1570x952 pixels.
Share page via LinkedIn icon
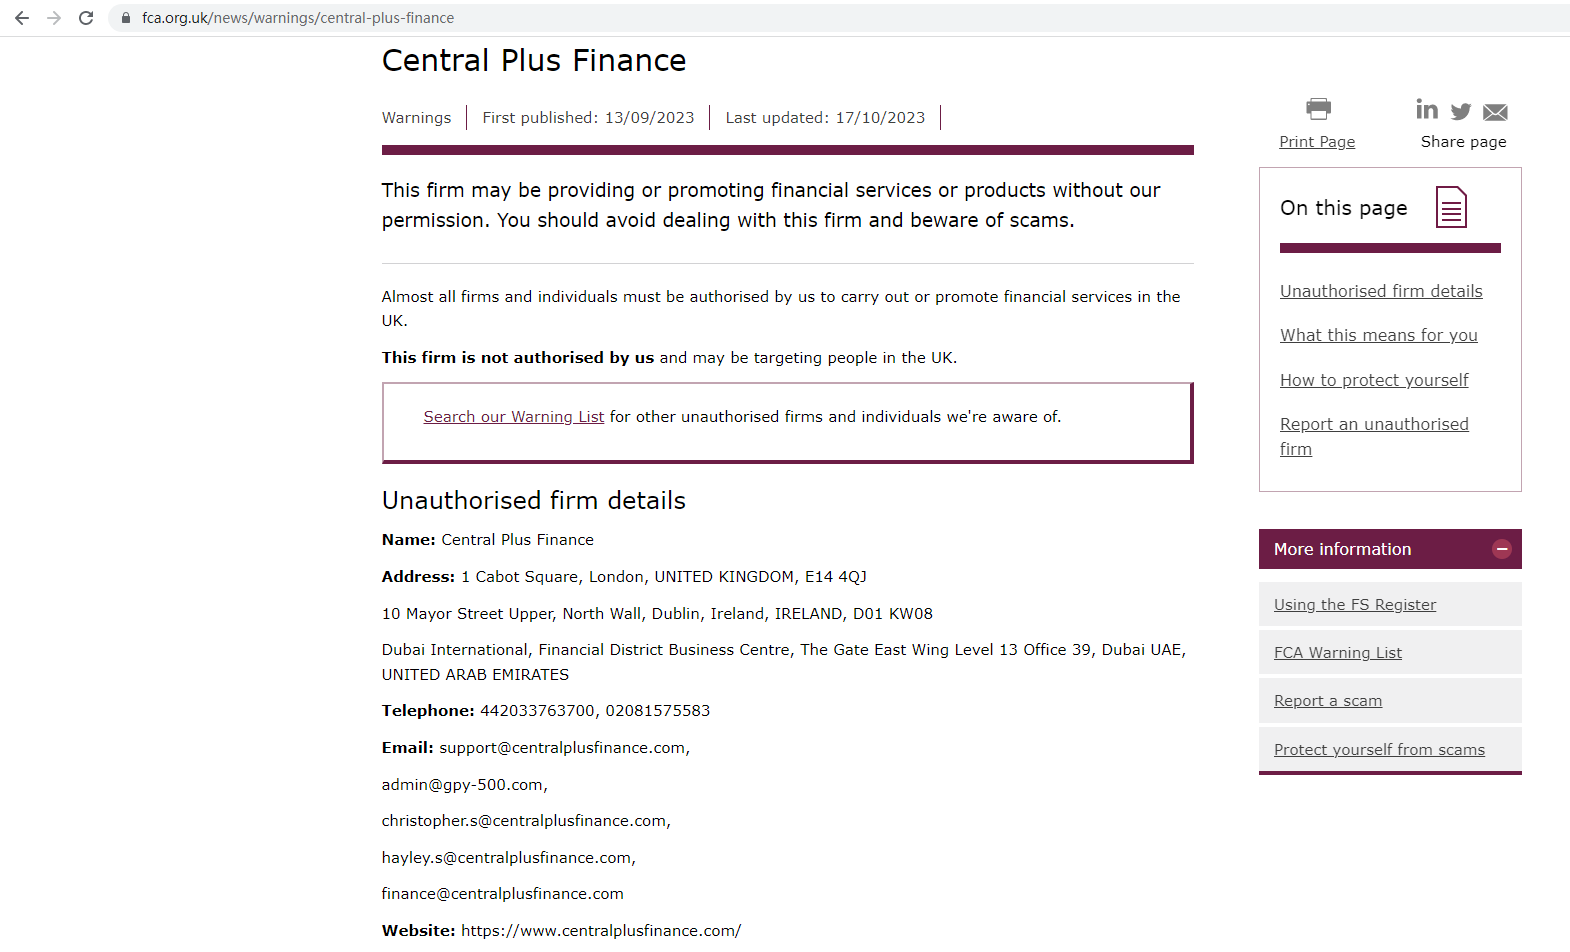click(1427, 109)
